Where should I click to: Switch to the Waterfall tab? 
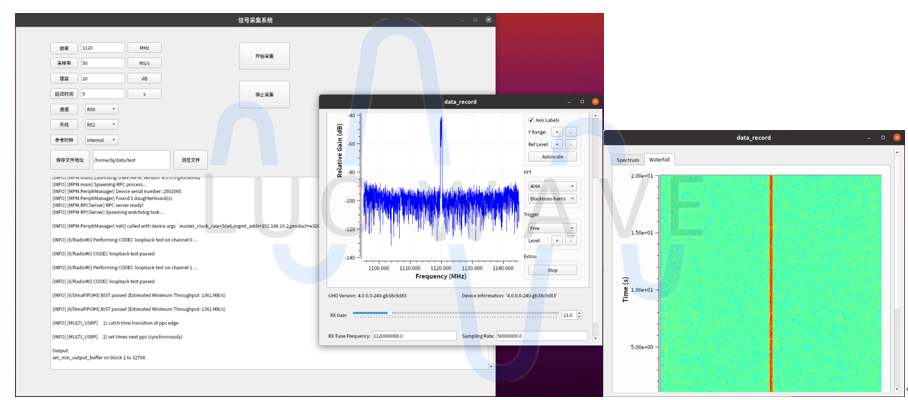point(659,159)
